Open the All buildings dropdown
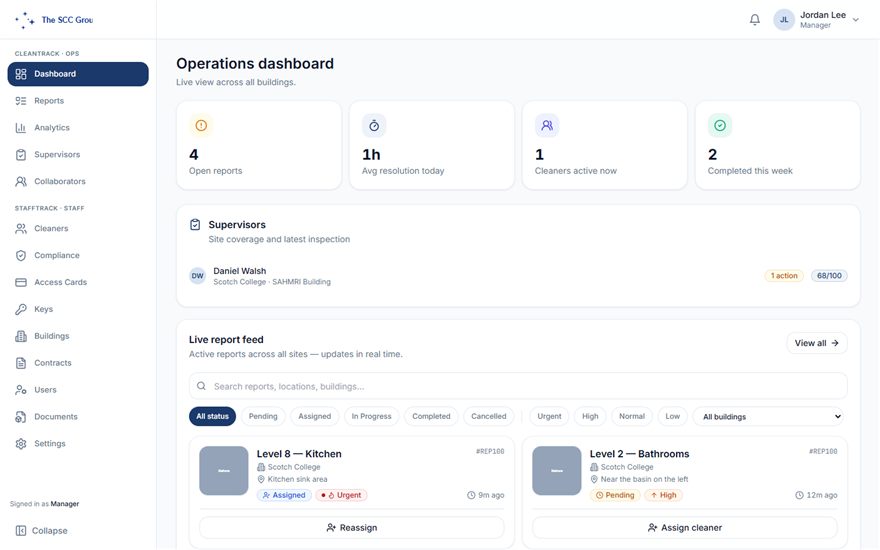Image resolution: width=880 pixels, height=550 pixels. click(769, 416)
